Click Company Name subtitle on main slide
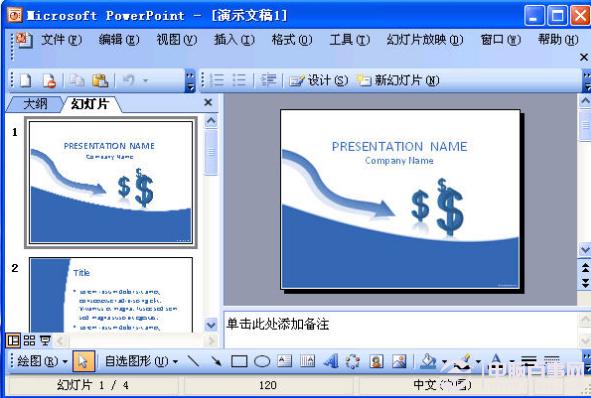This screenshot has width=591, height=398. [x=399, y=161]
